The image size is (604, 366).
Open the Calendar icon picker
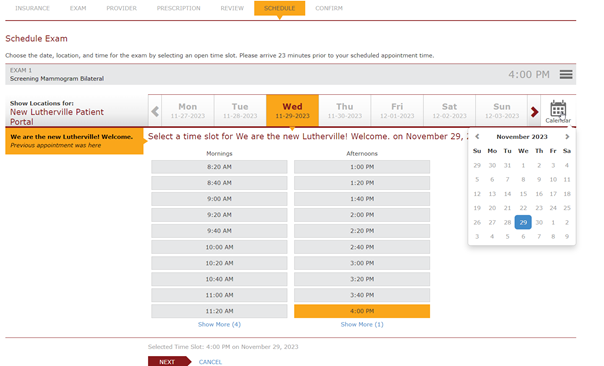(558, 111)
